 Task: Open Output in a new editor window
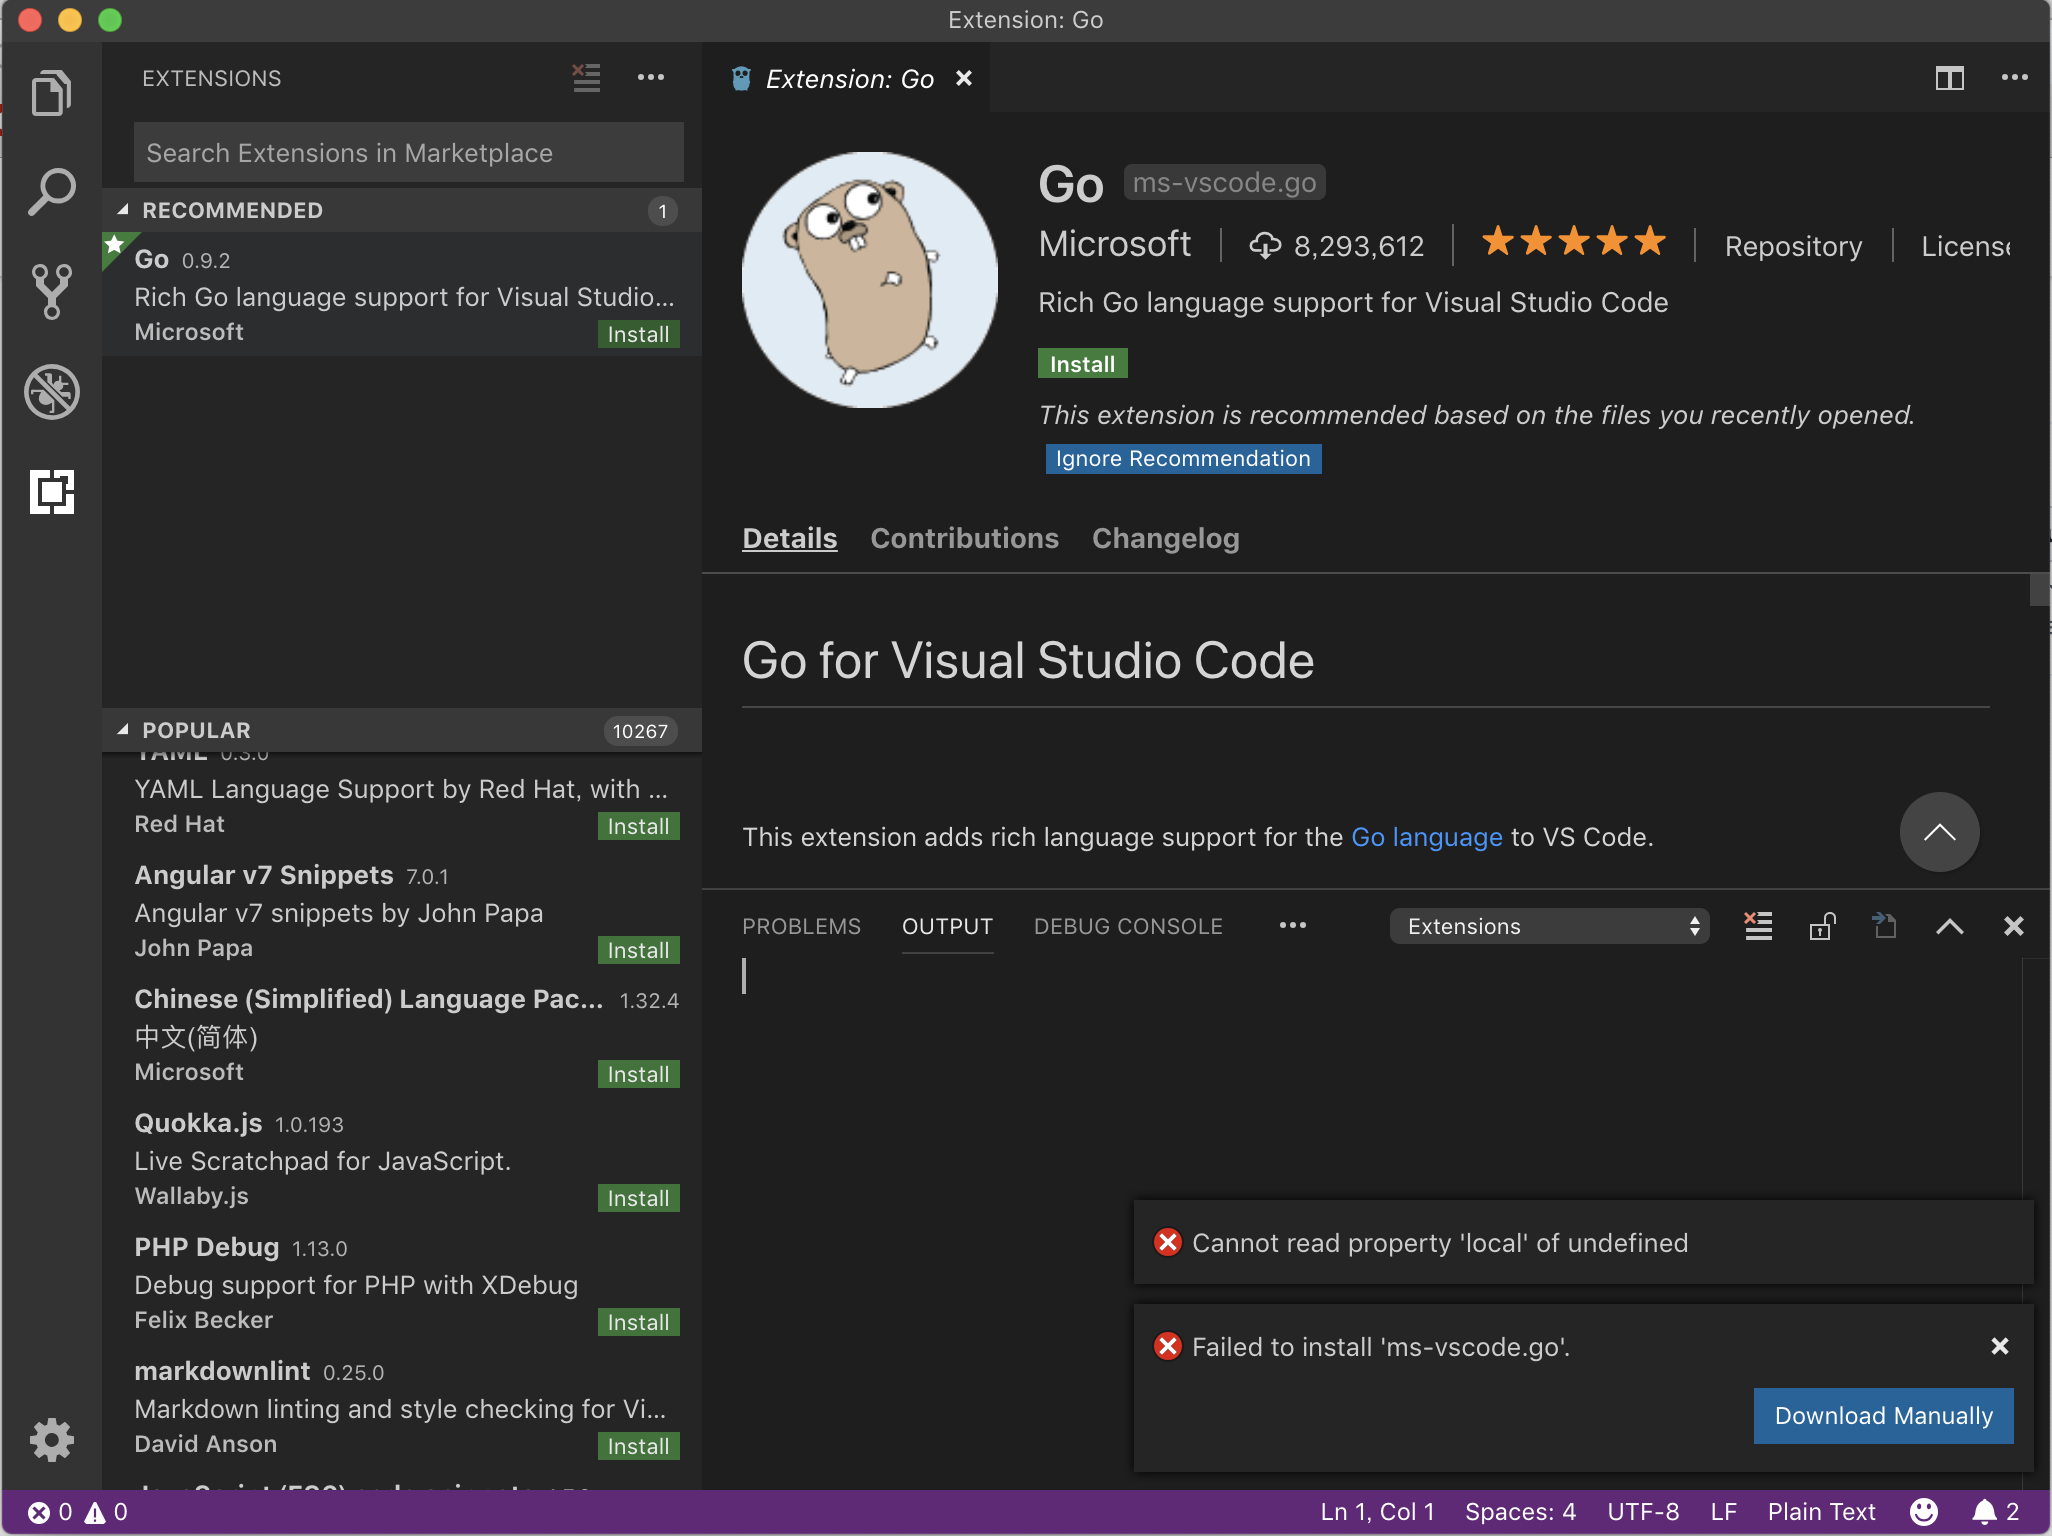tap(1885, 926)
